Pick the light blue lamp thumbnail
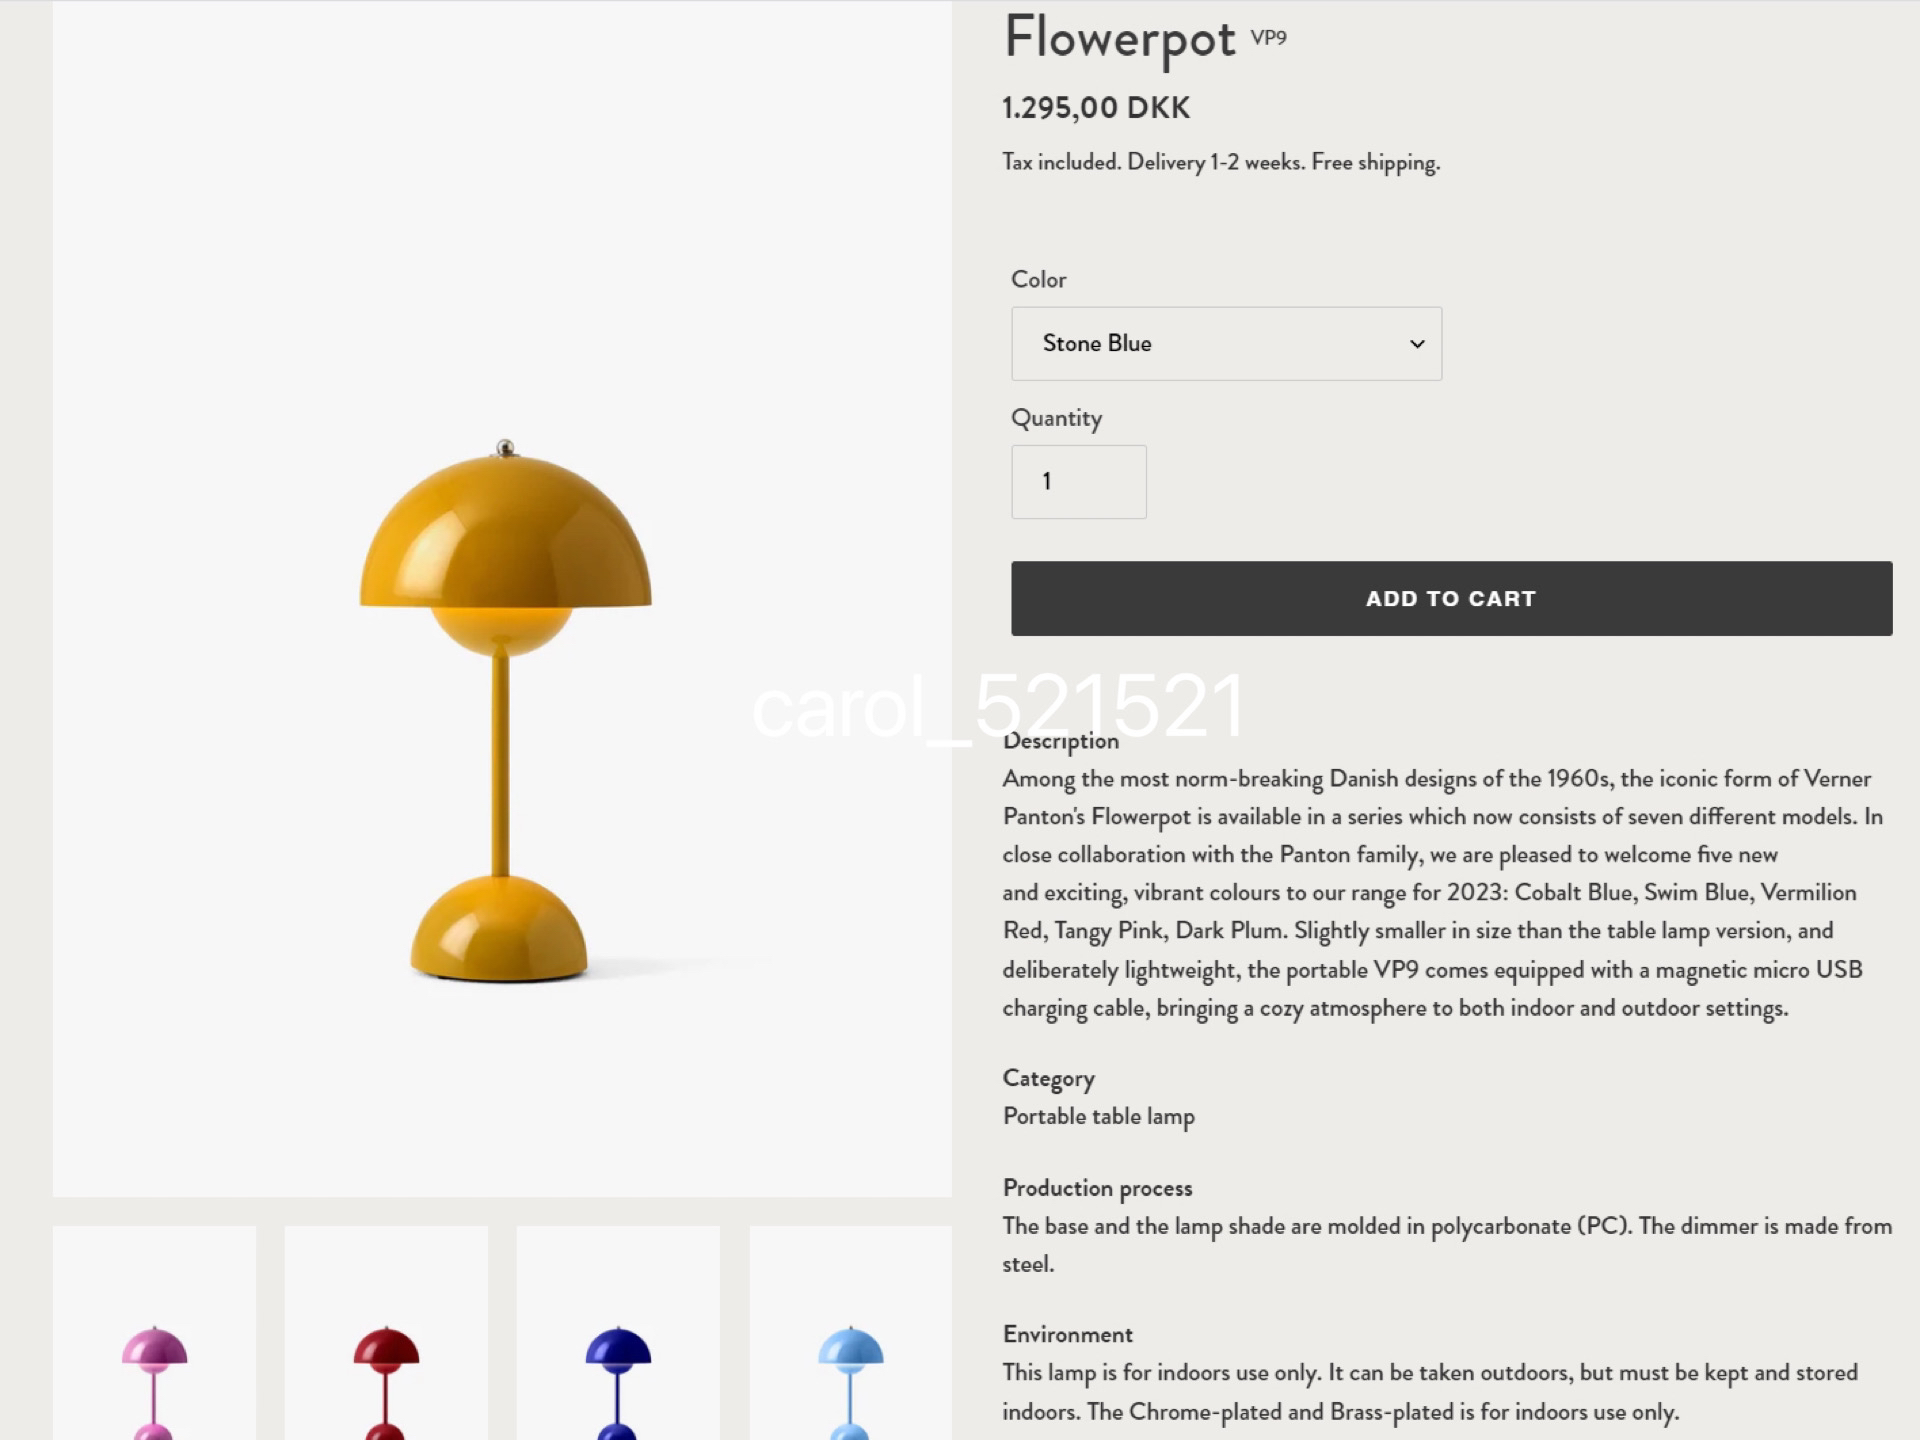Screen dimensions: 1920x1440 coord(850,1334)
